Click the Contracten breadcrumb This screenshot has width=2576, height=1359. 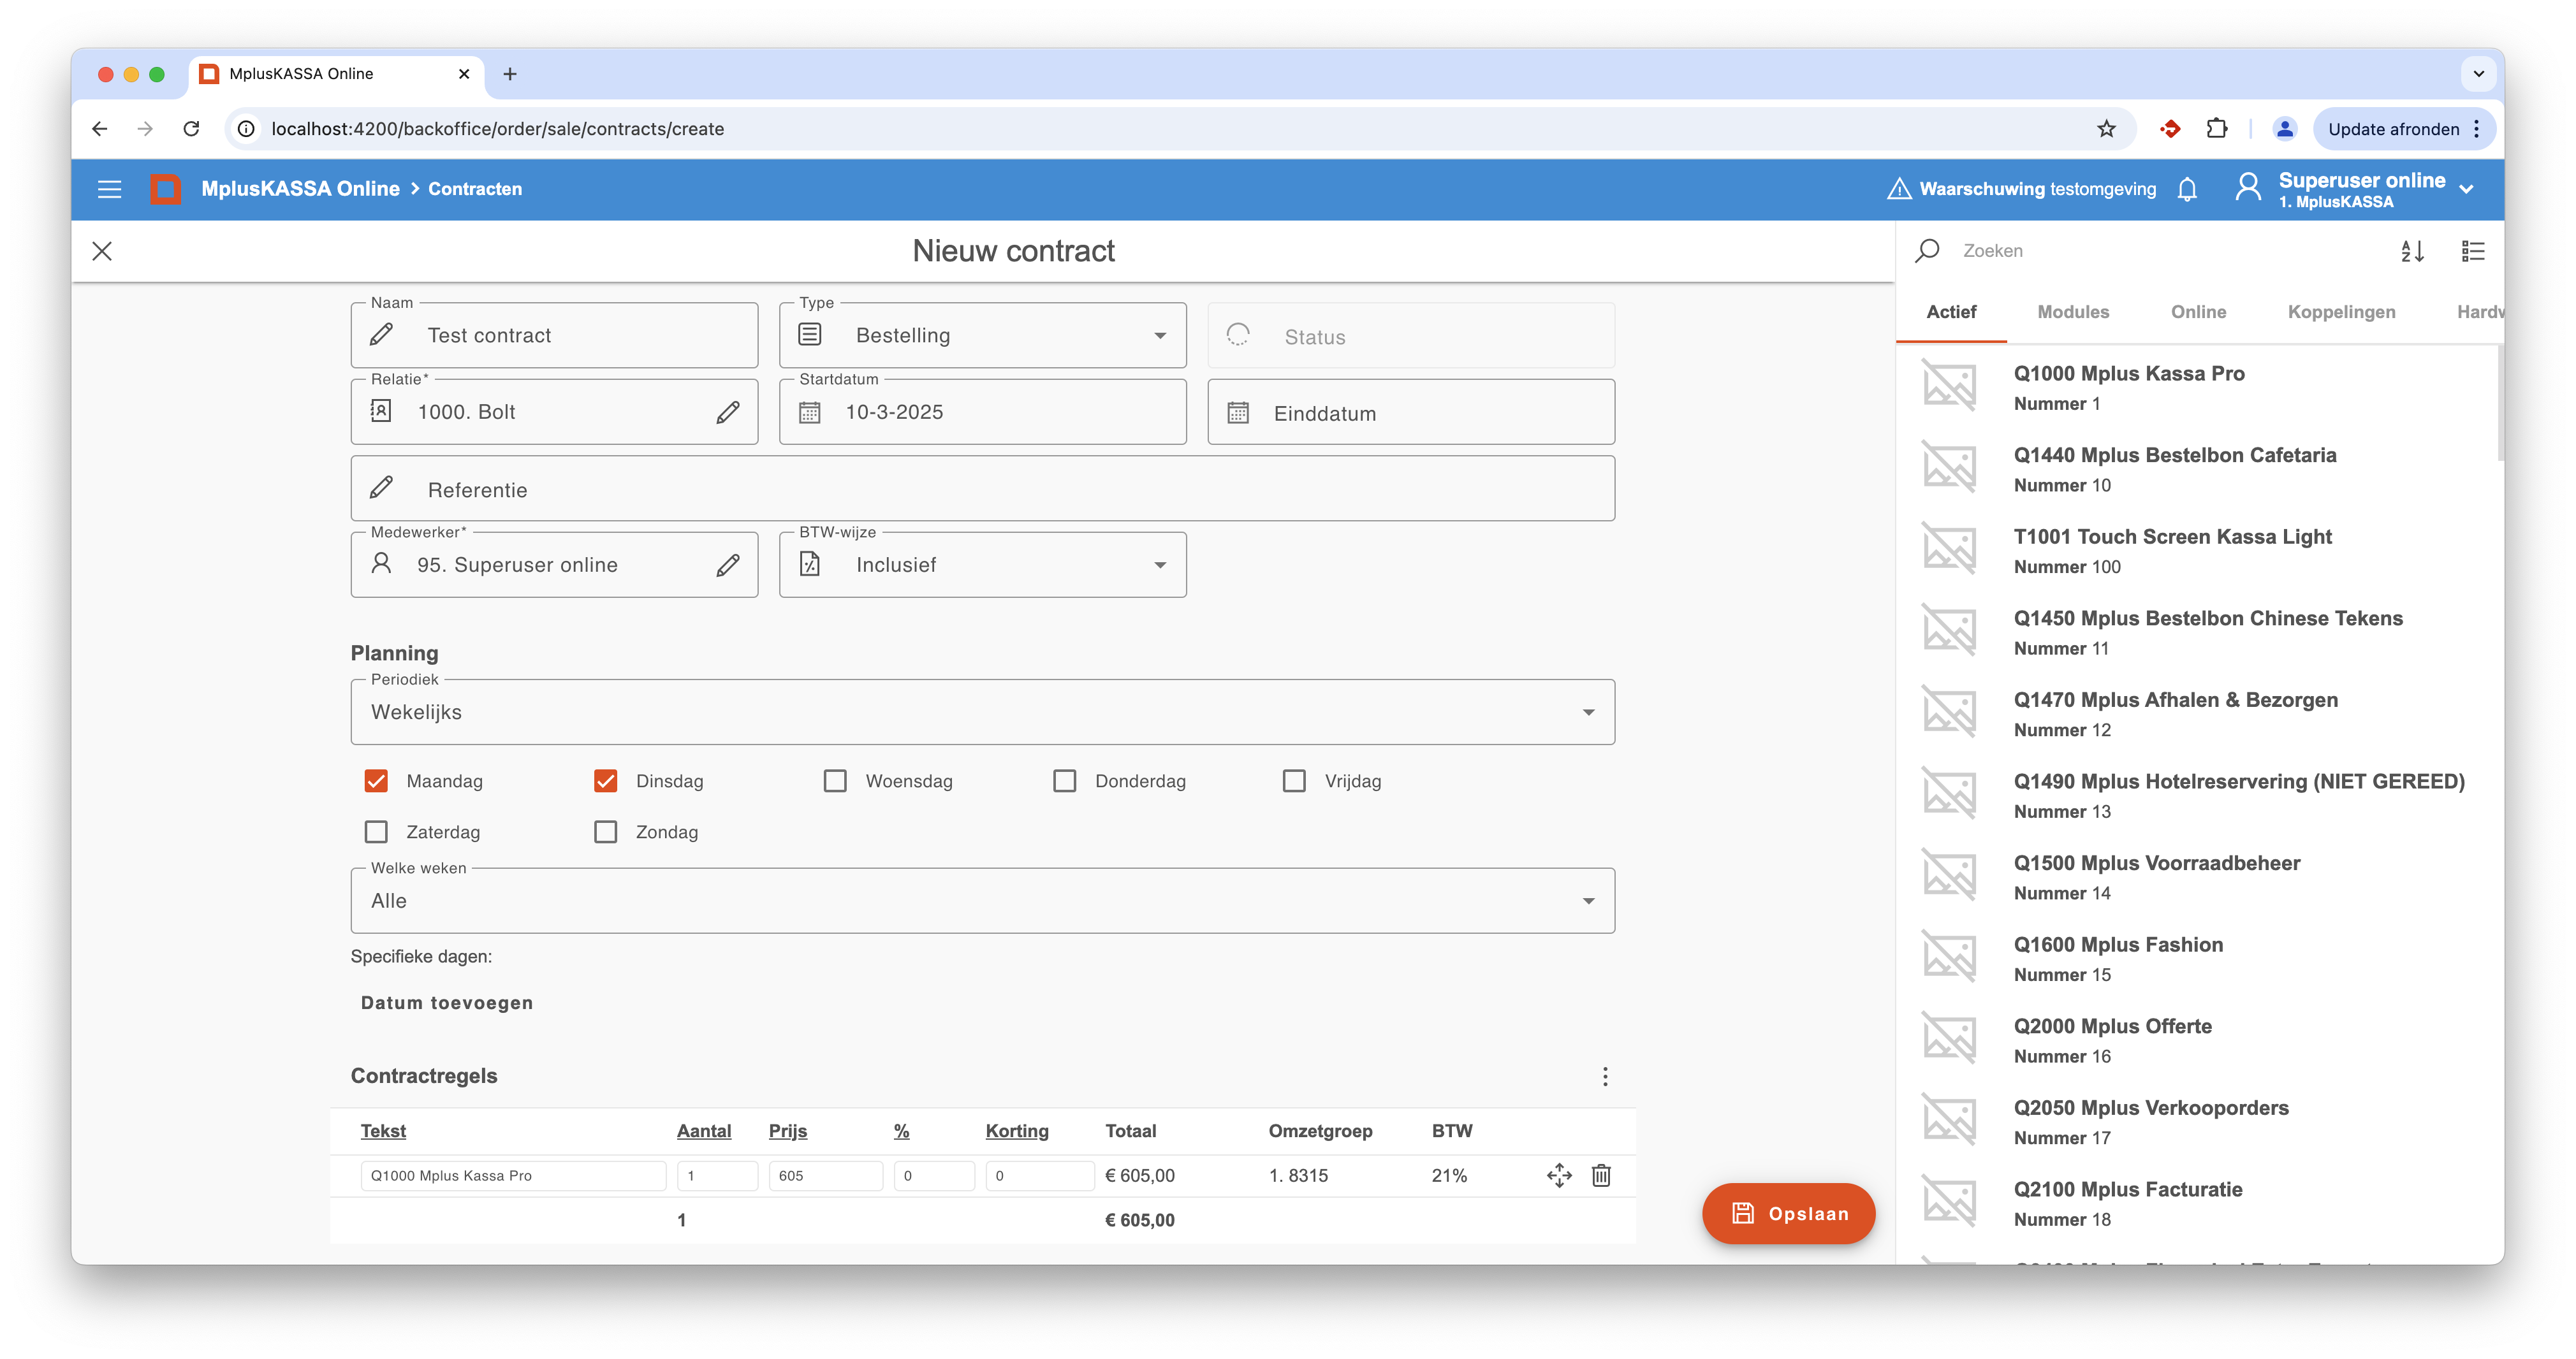point(475,189)
